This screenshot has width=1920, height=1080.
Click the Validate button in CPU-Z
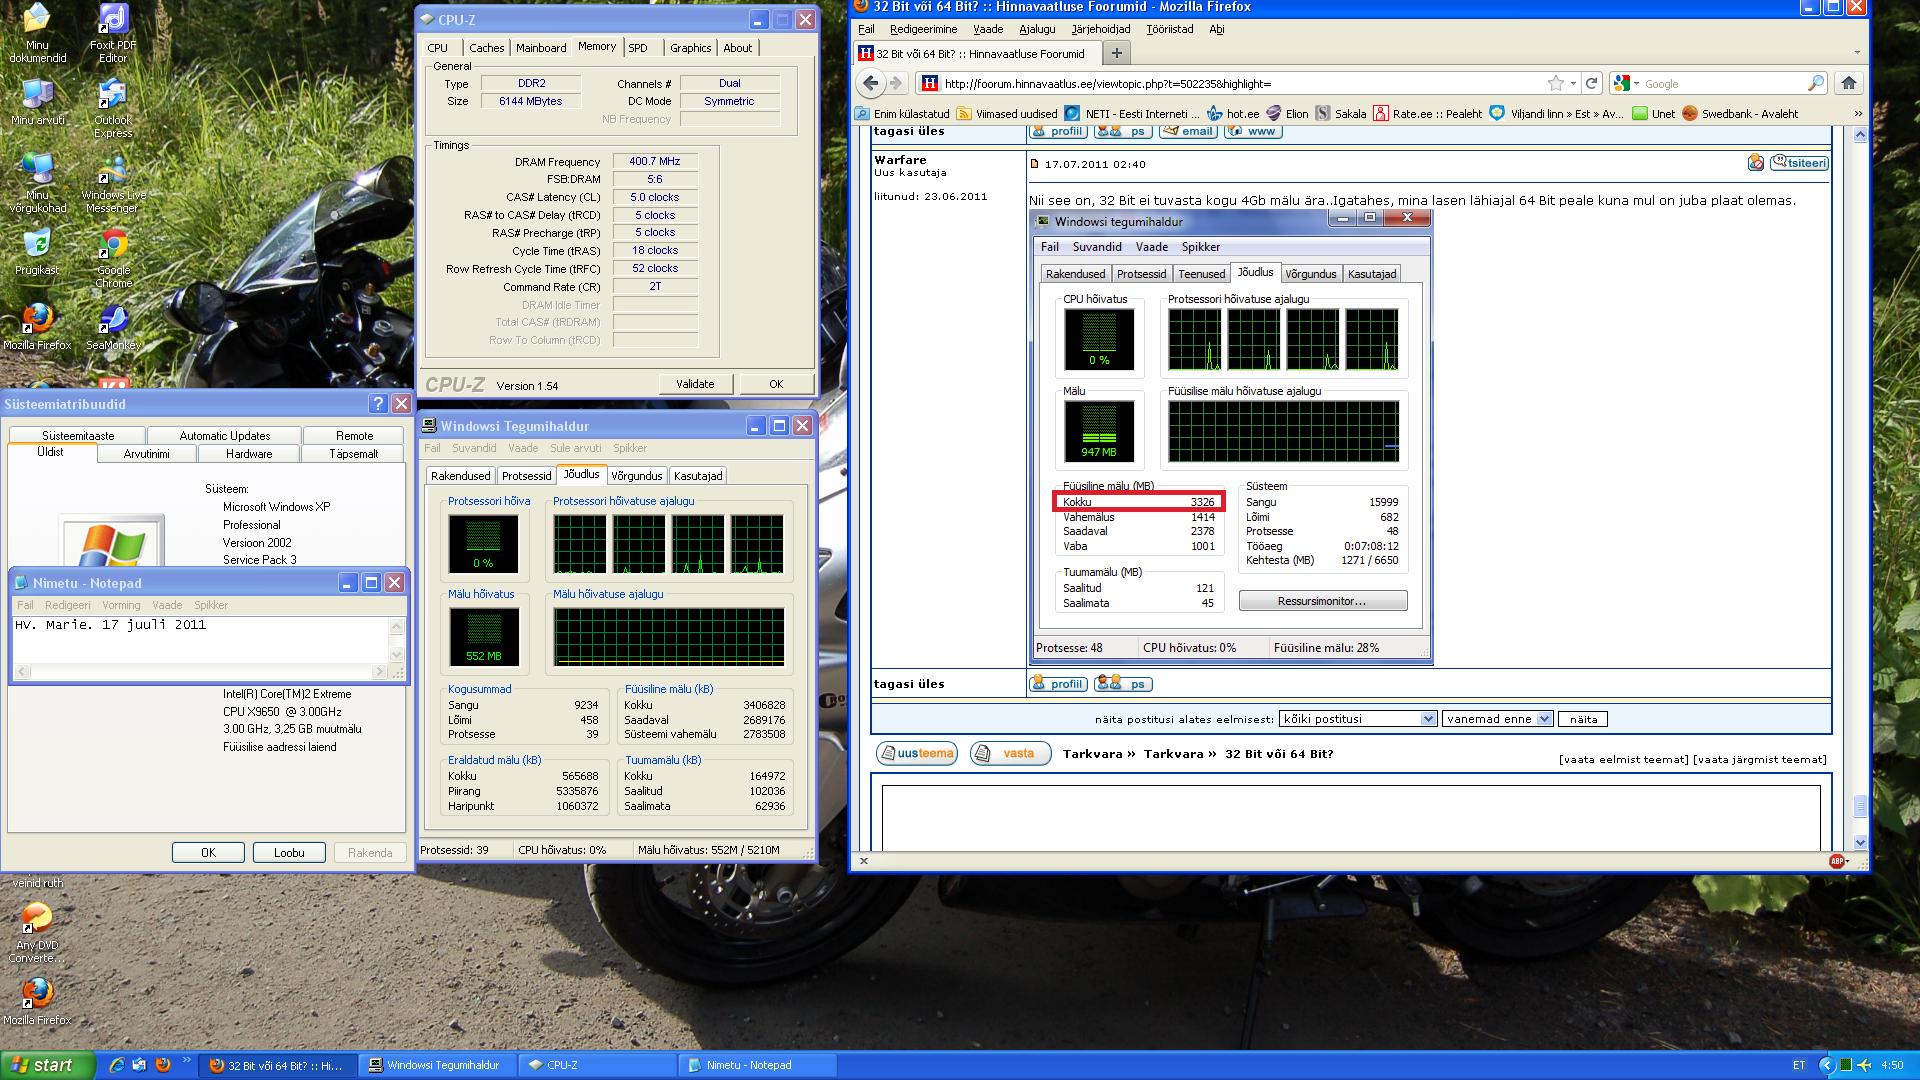(x=695, y=384)
